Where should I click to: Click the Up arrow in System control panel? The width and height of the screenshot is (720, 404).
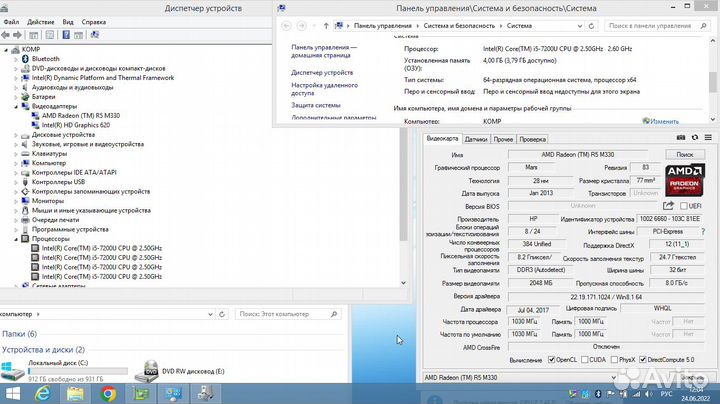326,26
